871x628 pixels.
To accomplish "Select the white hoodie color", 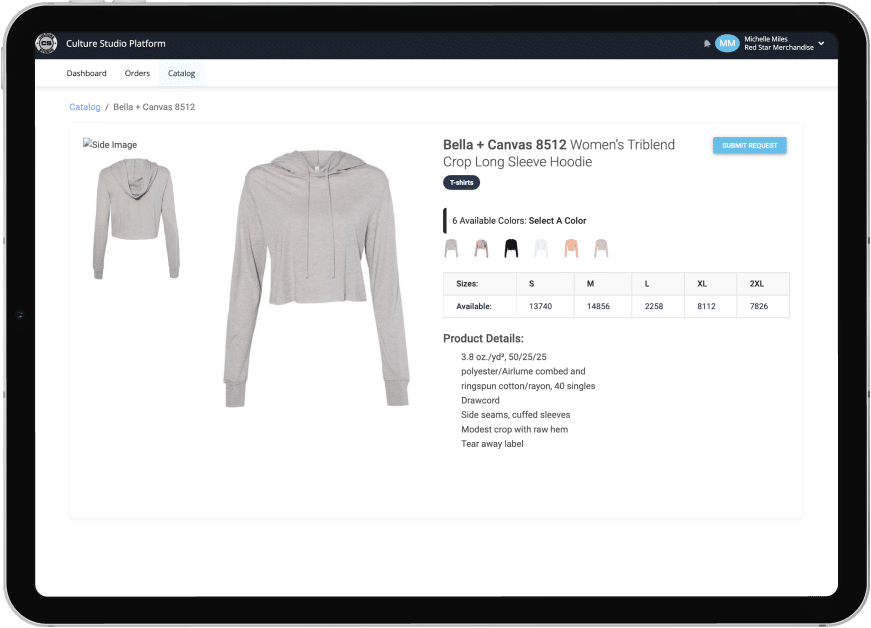I will click(x=541, y=248).
